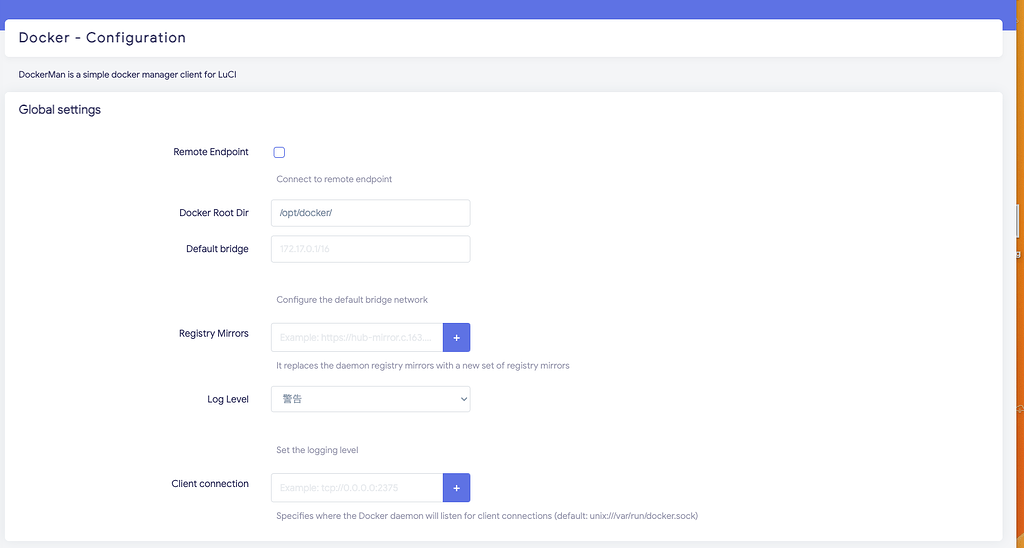Image resolution: width=1024 pixels, height=548 pixels.
Task: Click the 'Connect to remote endpoint' hint
Action: coord(334,180)
